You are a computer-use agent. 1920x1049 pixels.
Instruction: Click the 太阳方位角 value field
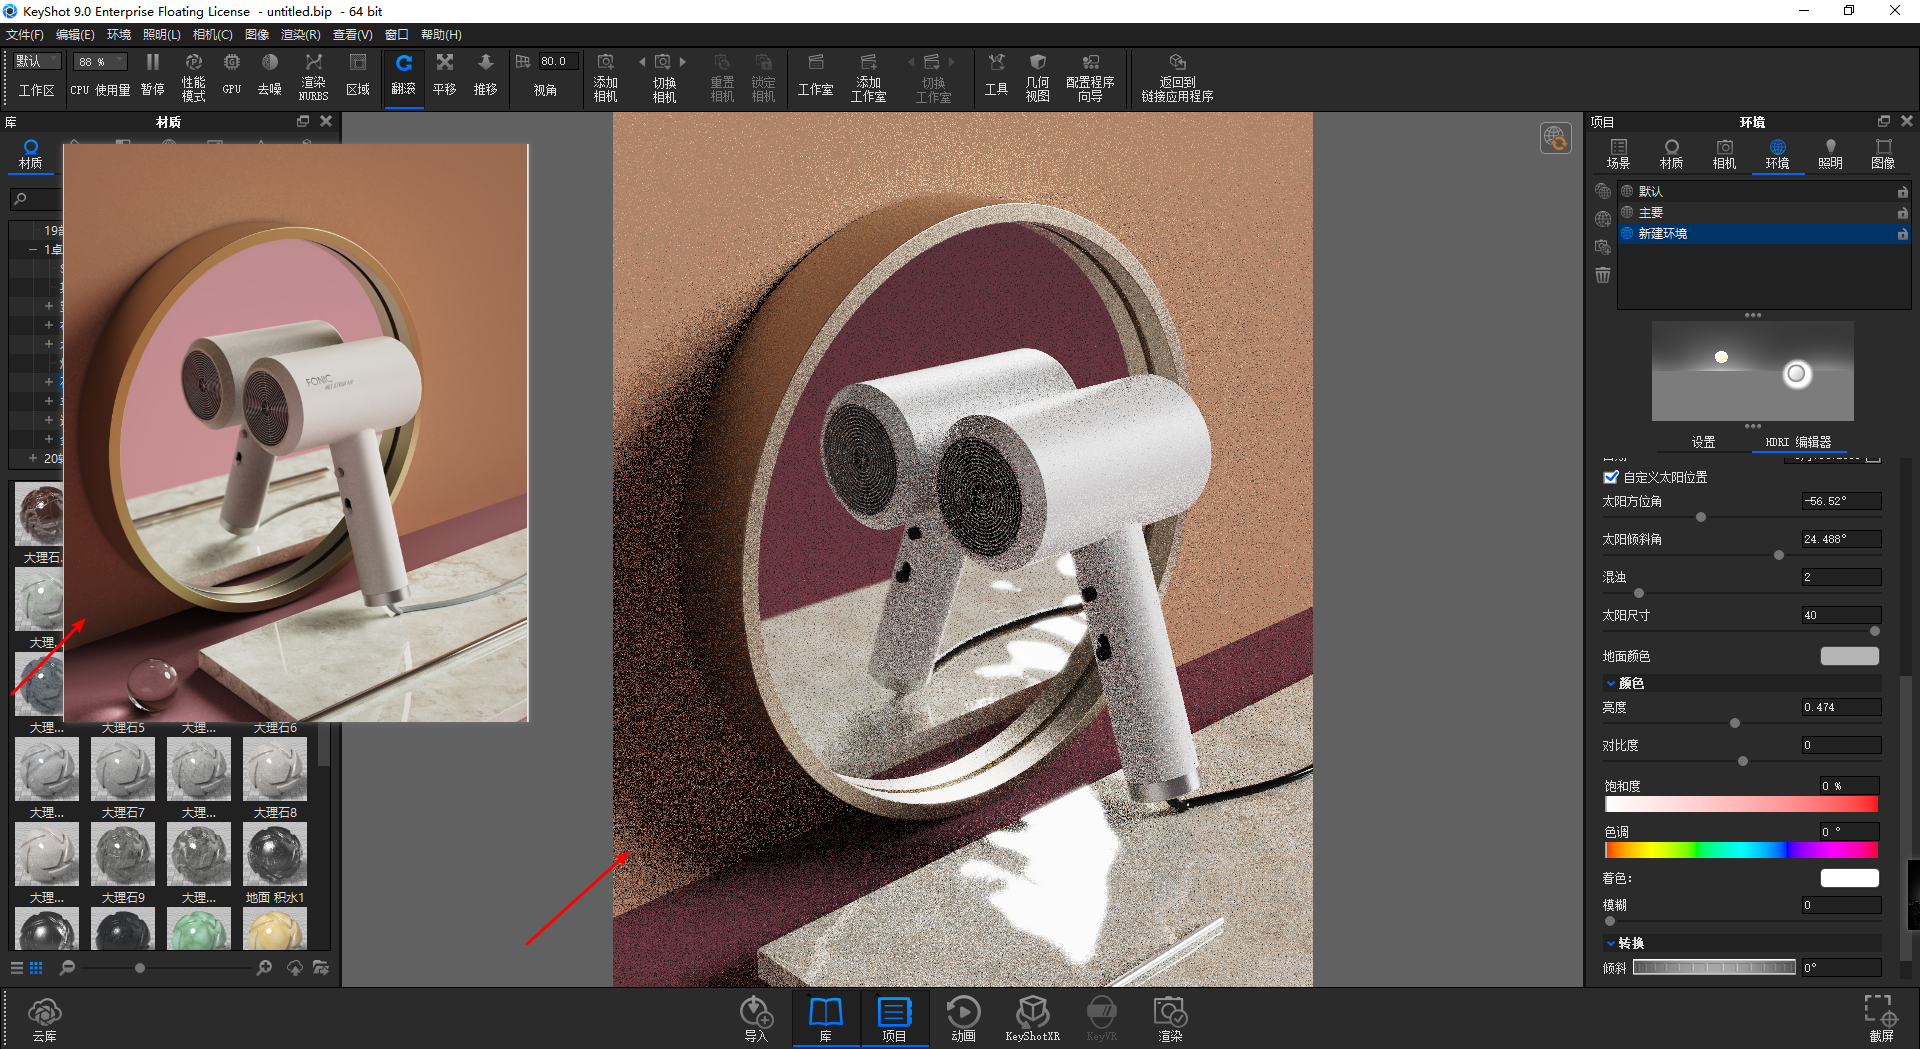pos(1841,501)
